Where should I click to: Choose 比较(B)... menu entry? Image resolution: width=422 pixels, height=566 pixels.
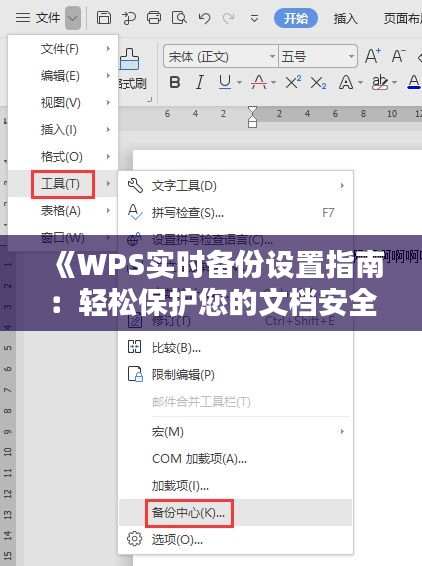coord(235,348)
